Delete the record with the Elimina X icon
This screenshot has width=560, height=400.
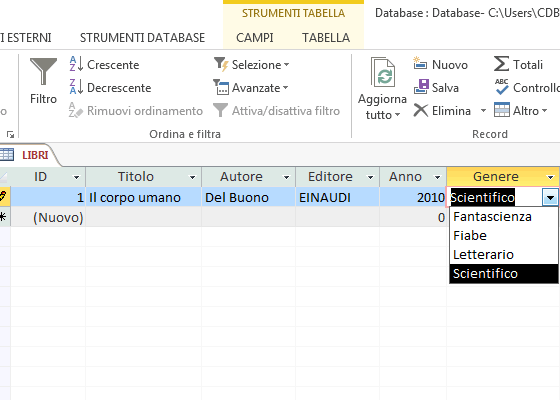(421, 110)
